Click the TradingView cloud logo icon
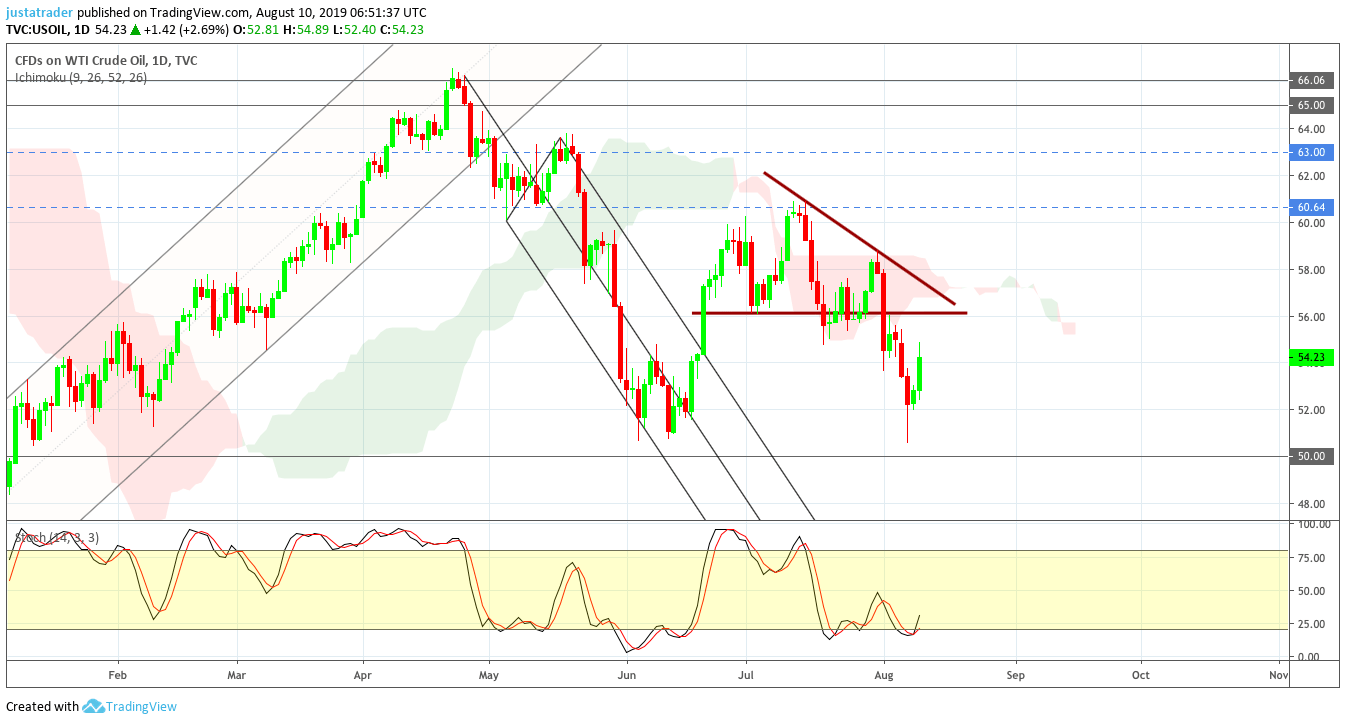The width and height of the screenshot is (1346, 724). coord(94,706)
